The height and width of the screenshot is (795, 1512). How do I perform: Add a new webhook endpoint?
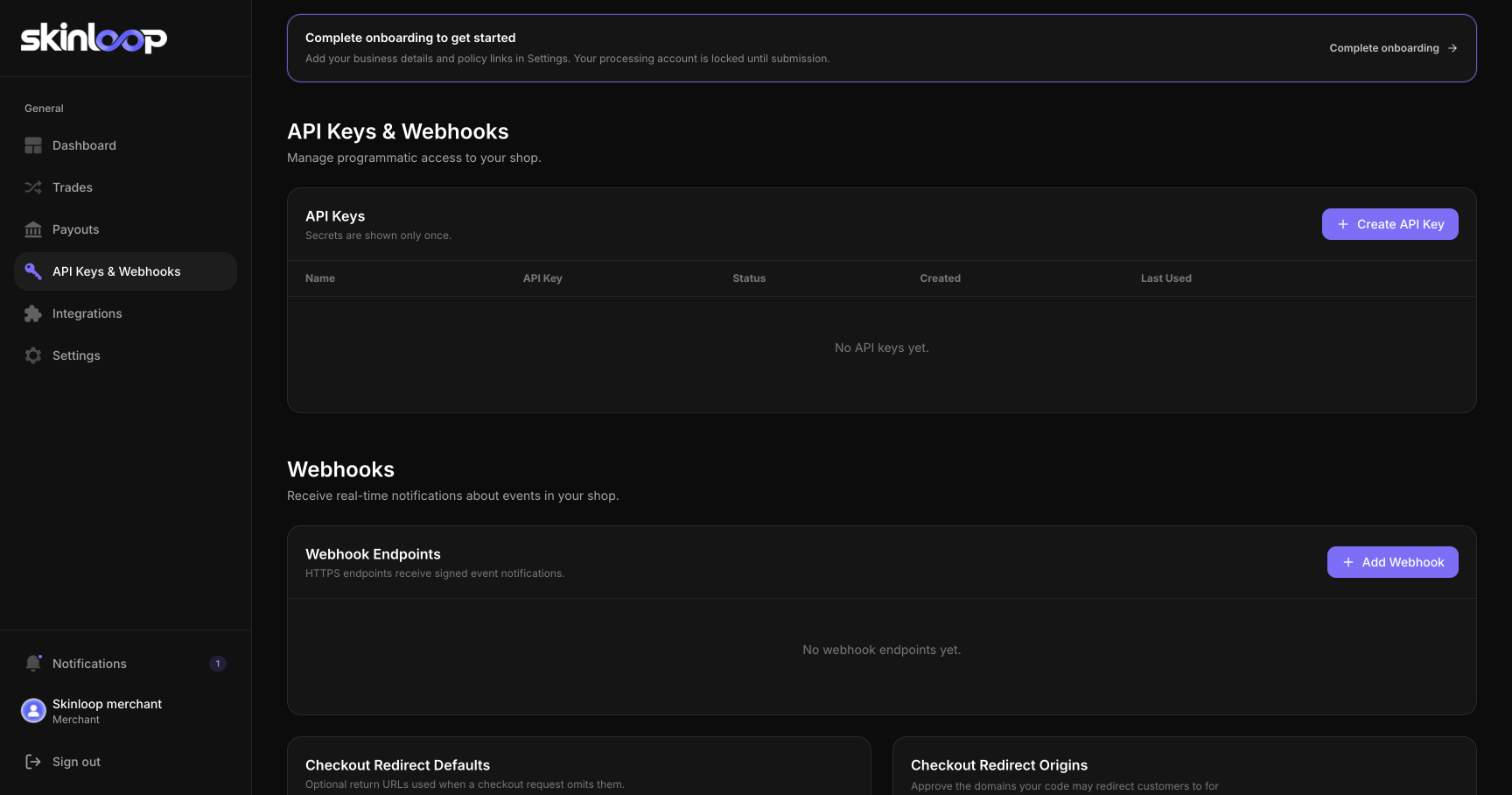coord(1393,562)
